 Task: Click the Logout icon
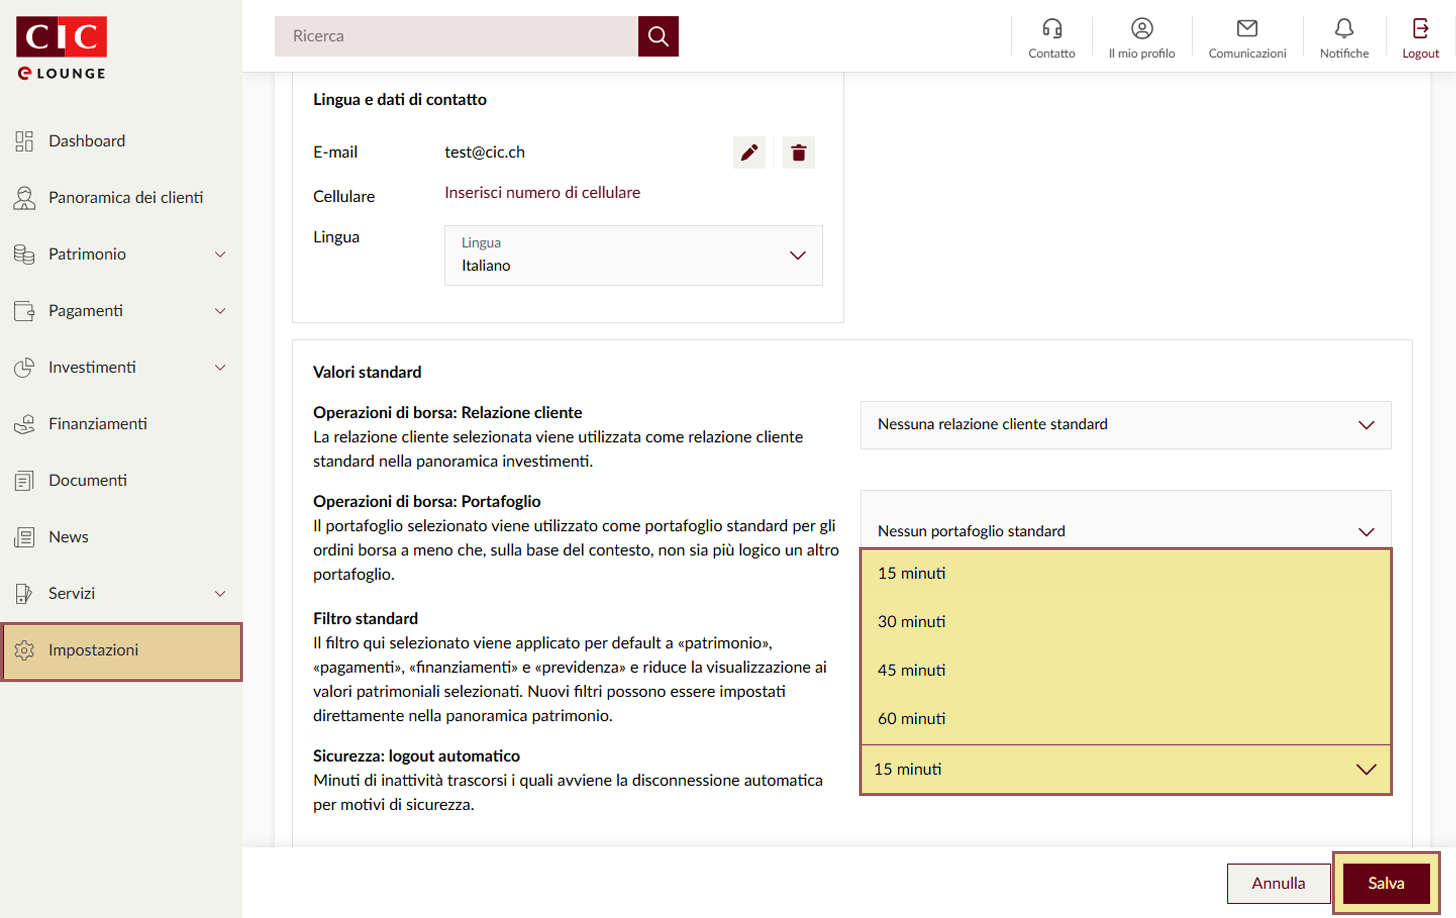pyautogui.click(x=1420, y=29)
